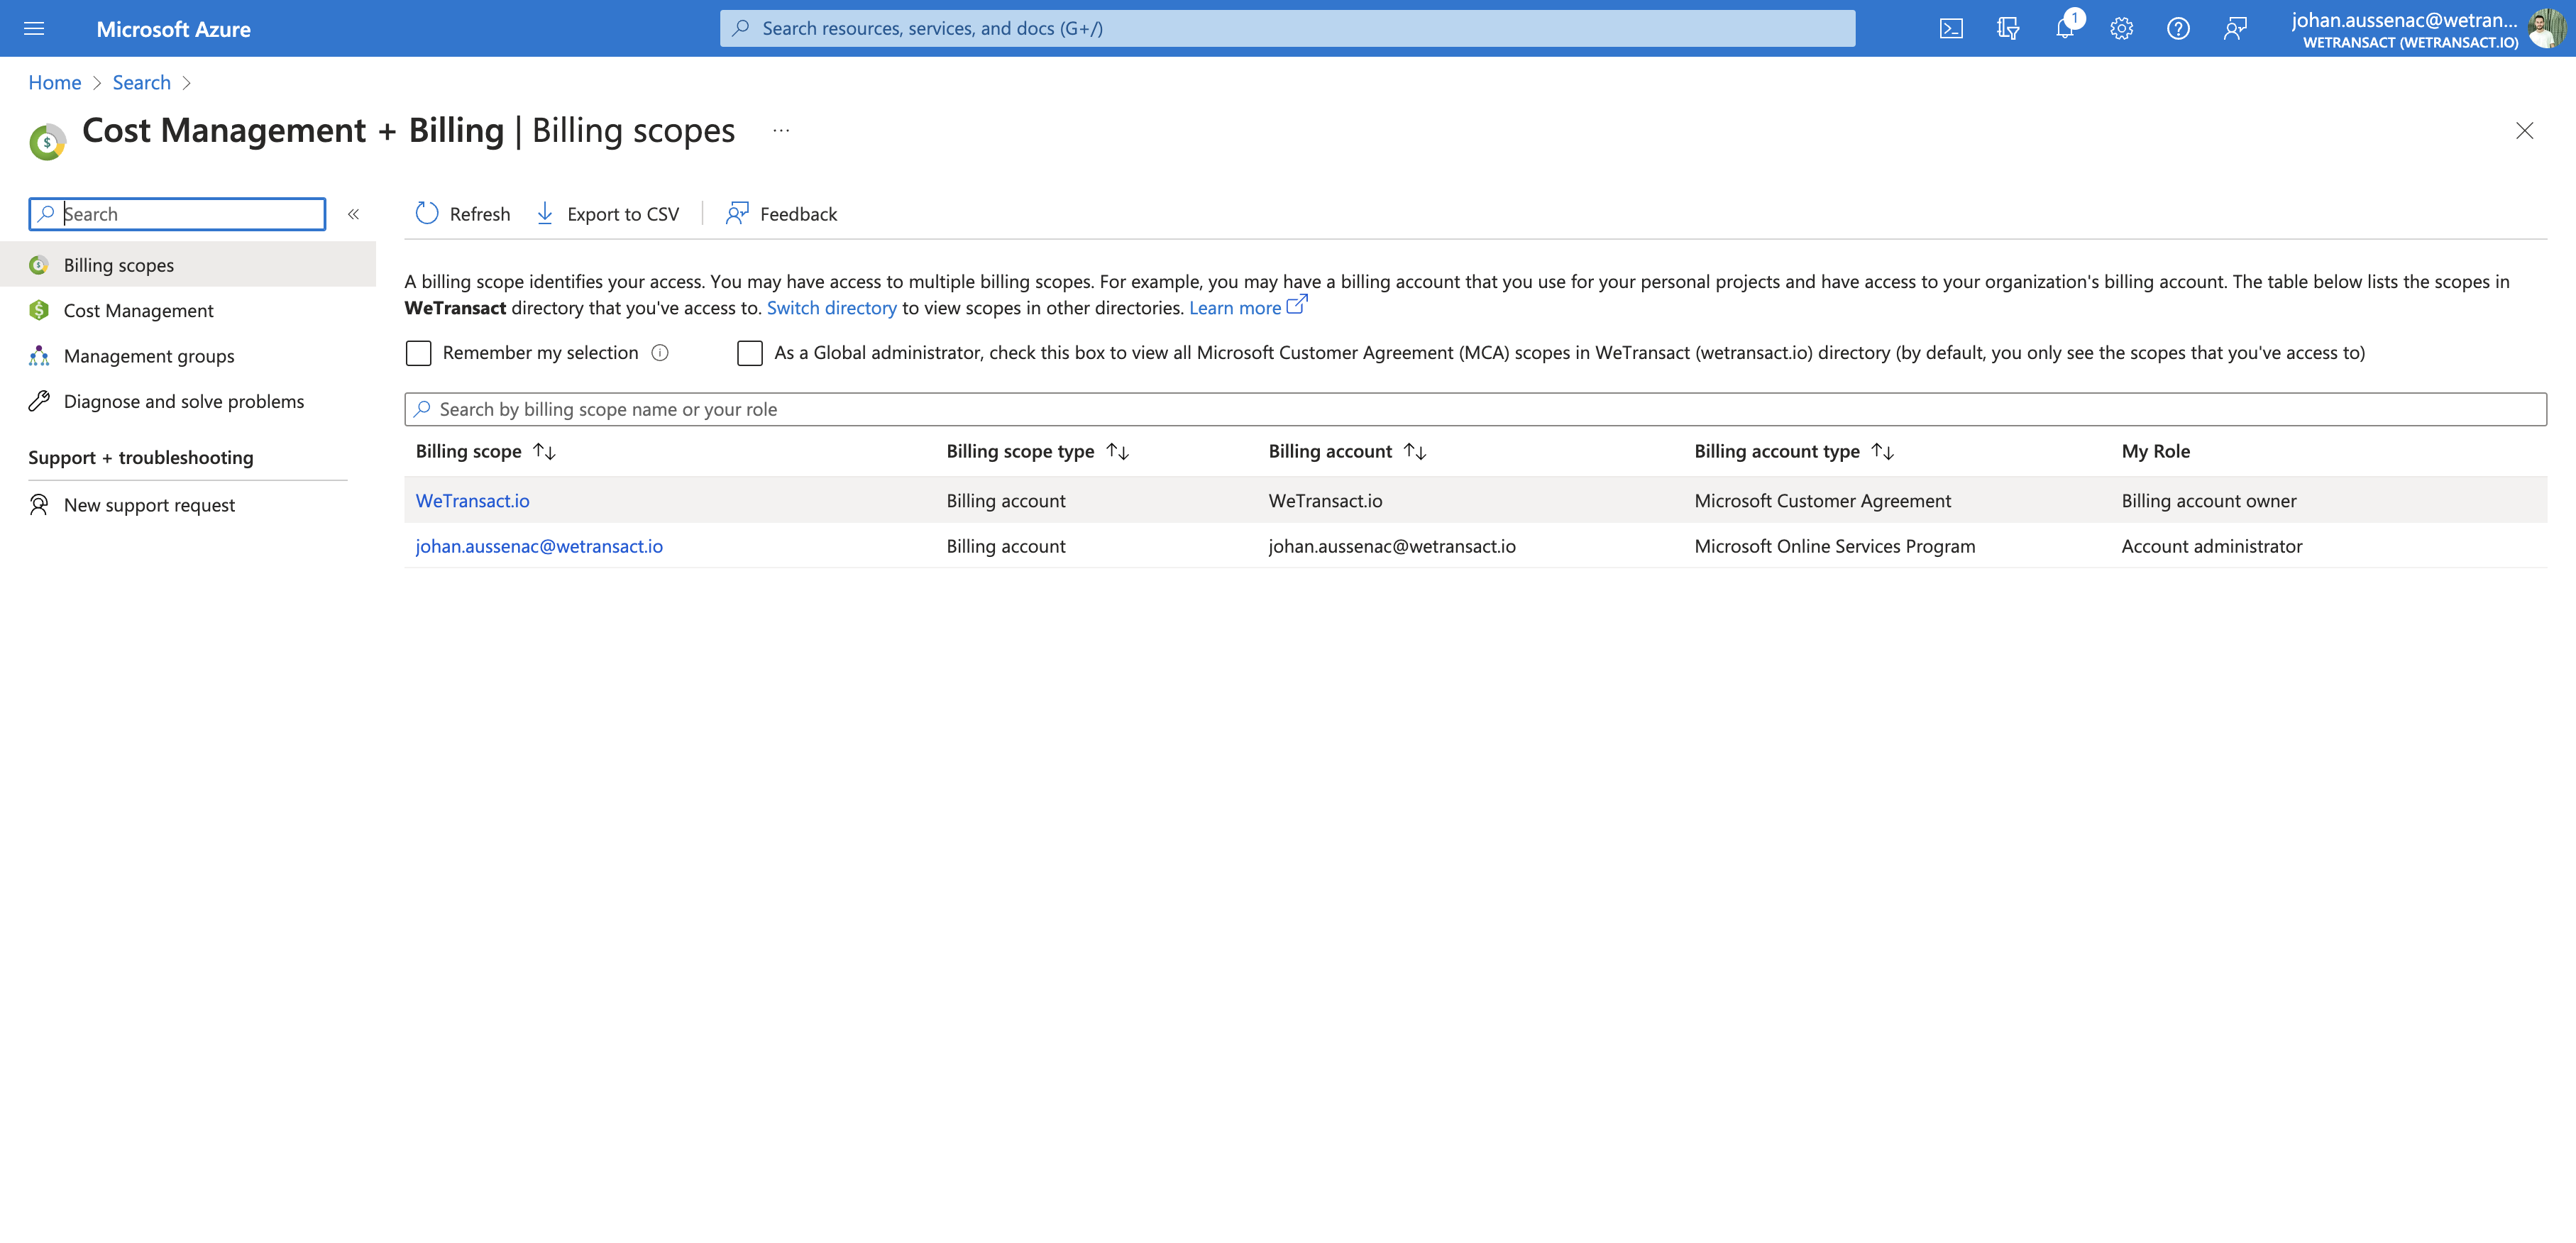Check the Global administrator MCA scopes box
2576x1243 pixels.
[749, 353]
